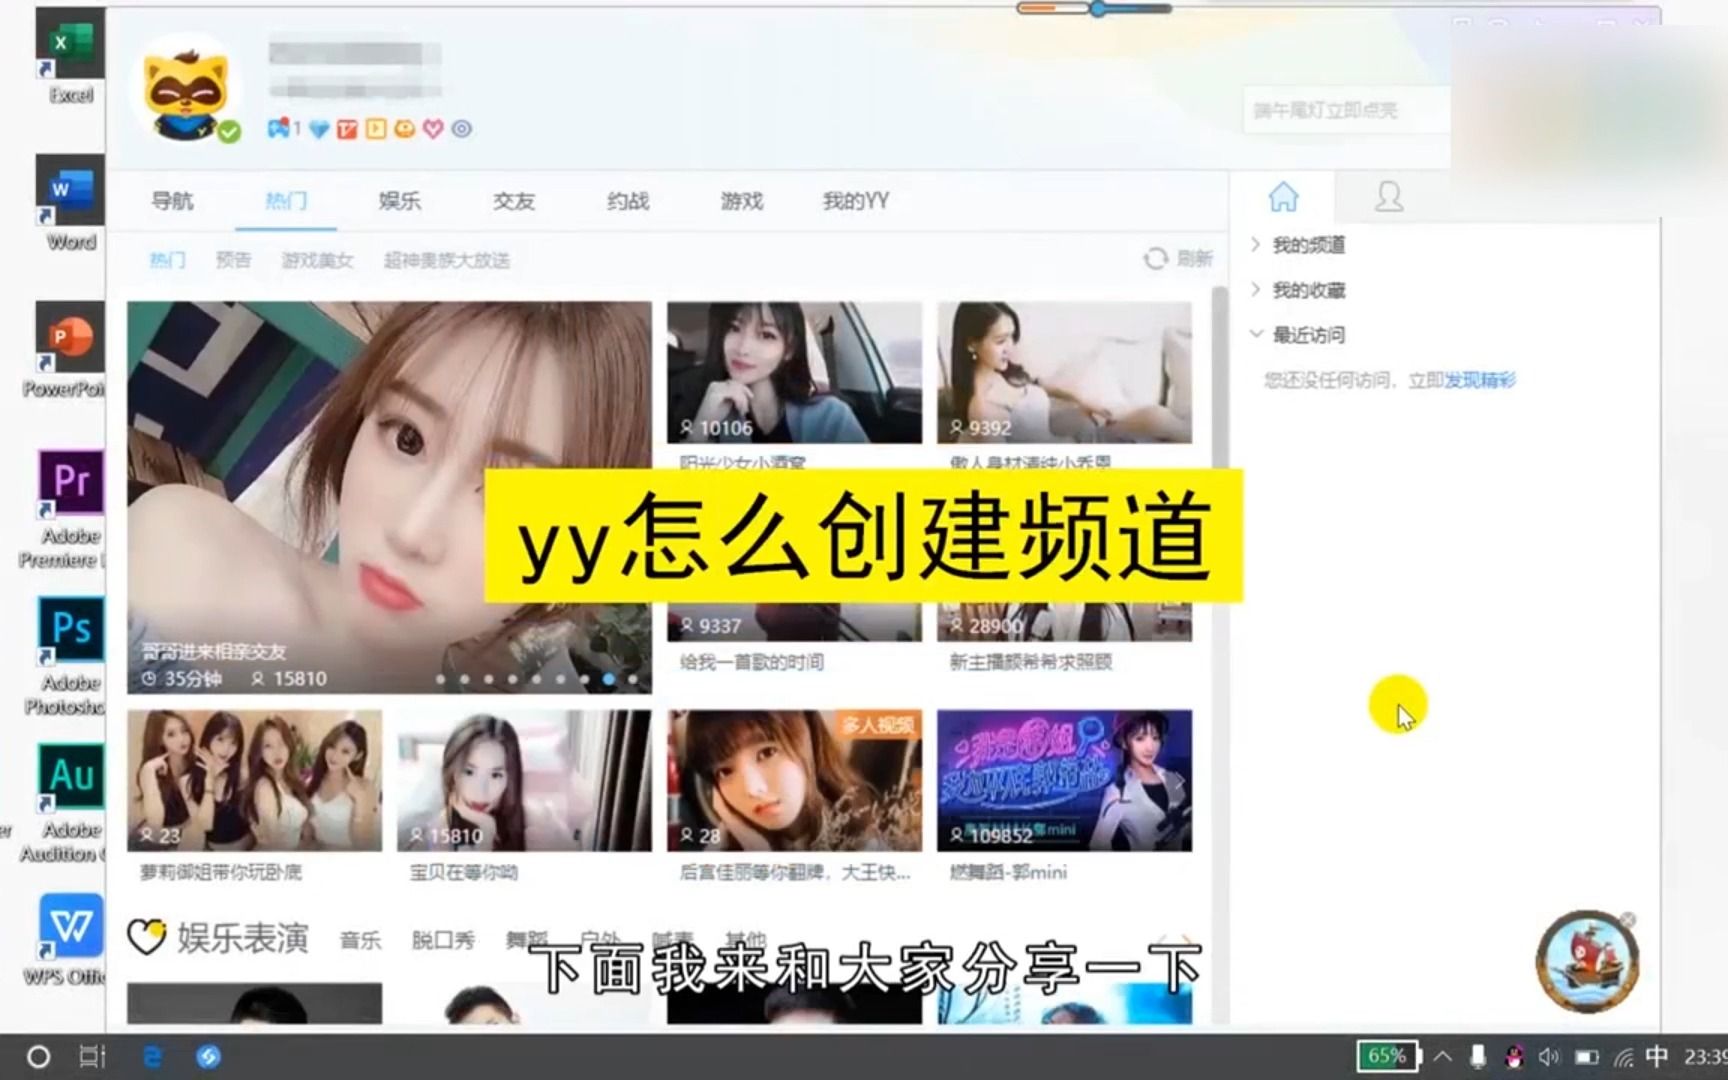This screenshot has height=1080, width=1728.
Task: Click the blue circular target badge
Action: [461, 129]
